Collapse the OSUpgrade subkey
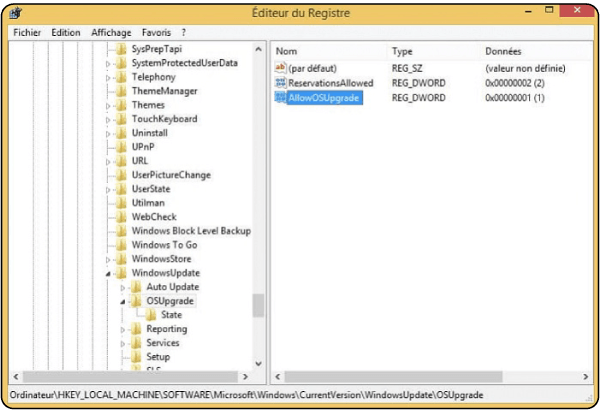This screenshot has width=600, height=412. point(122,302)
